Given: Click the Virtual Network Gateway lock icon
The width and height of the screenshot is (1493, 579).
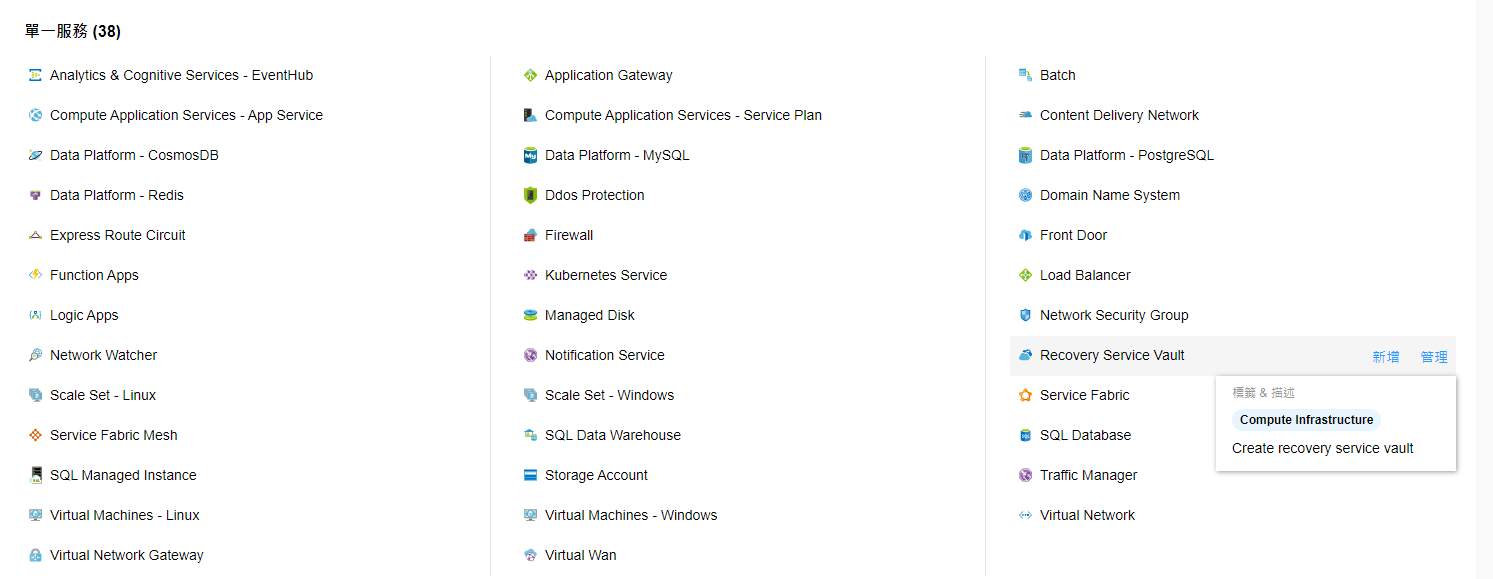Looking at the screenshot, I should coord(36,555).
